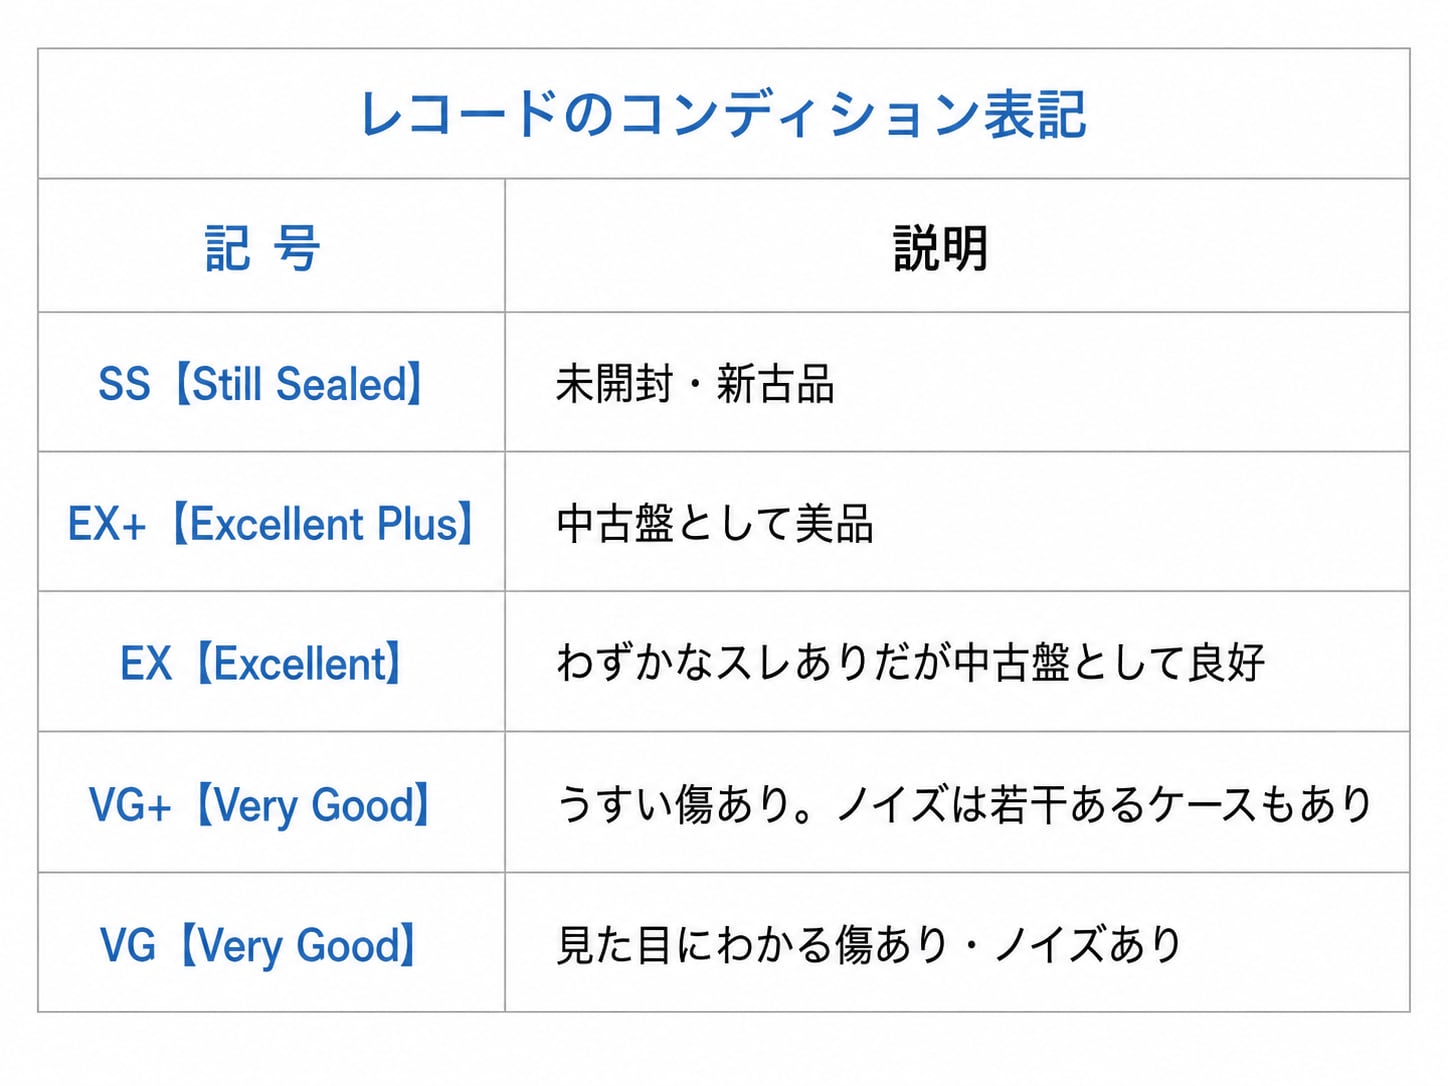The height and width of the screenshot is (1086, 1448).
Task: Select the description 見た目にわかる傷あり・ノイズあり
Action: coord(870,945)
